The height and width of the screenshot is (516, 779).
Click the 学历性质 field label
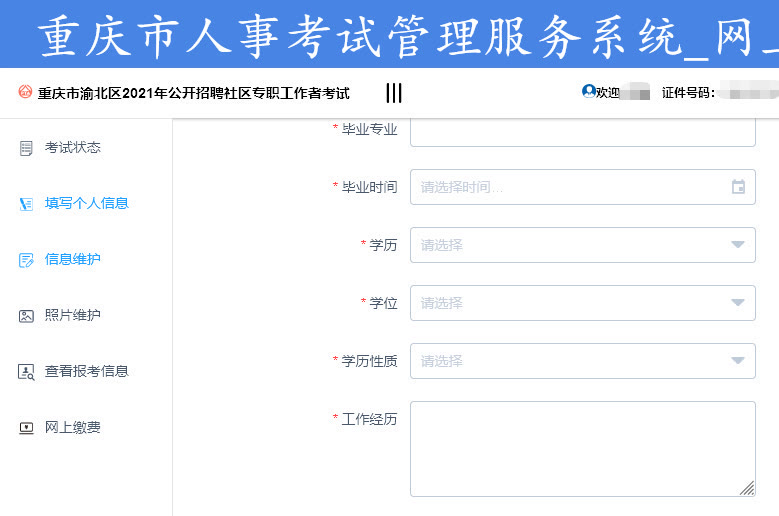click(369, 361)
